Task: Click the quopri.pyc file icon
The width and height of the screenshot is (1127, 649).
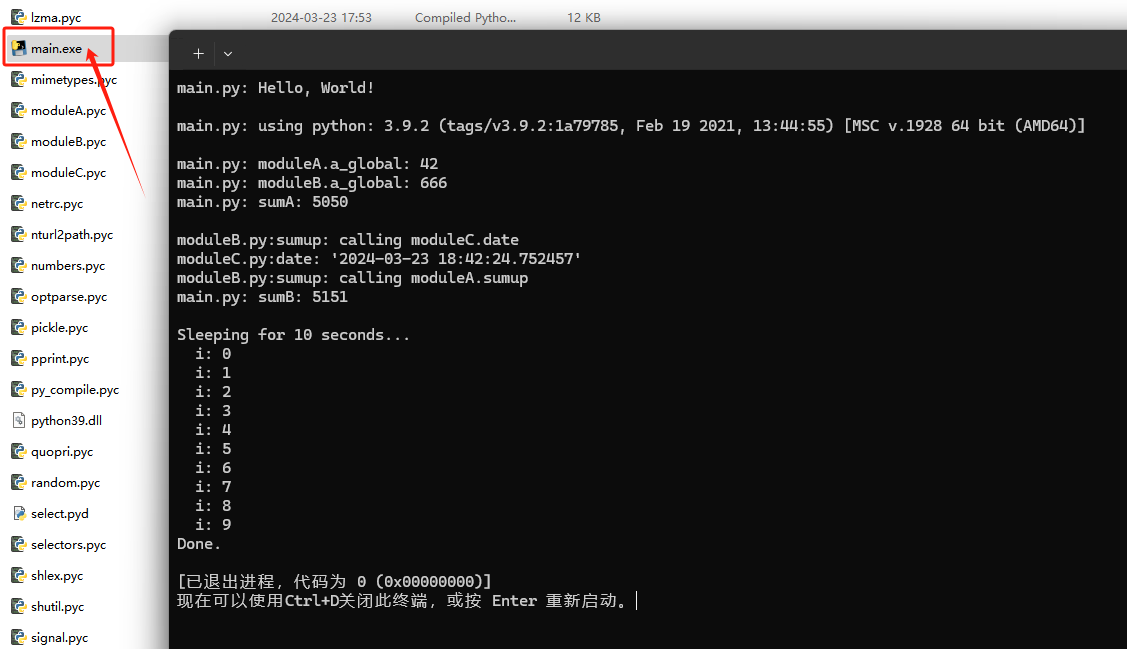Action: pos(19,451)
